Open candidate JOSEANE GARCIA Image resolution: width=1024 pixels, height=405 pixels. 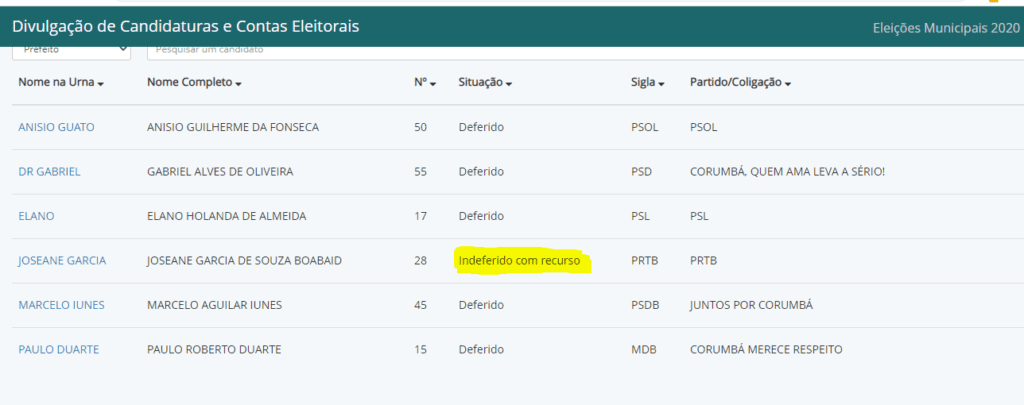click(62, 261)
